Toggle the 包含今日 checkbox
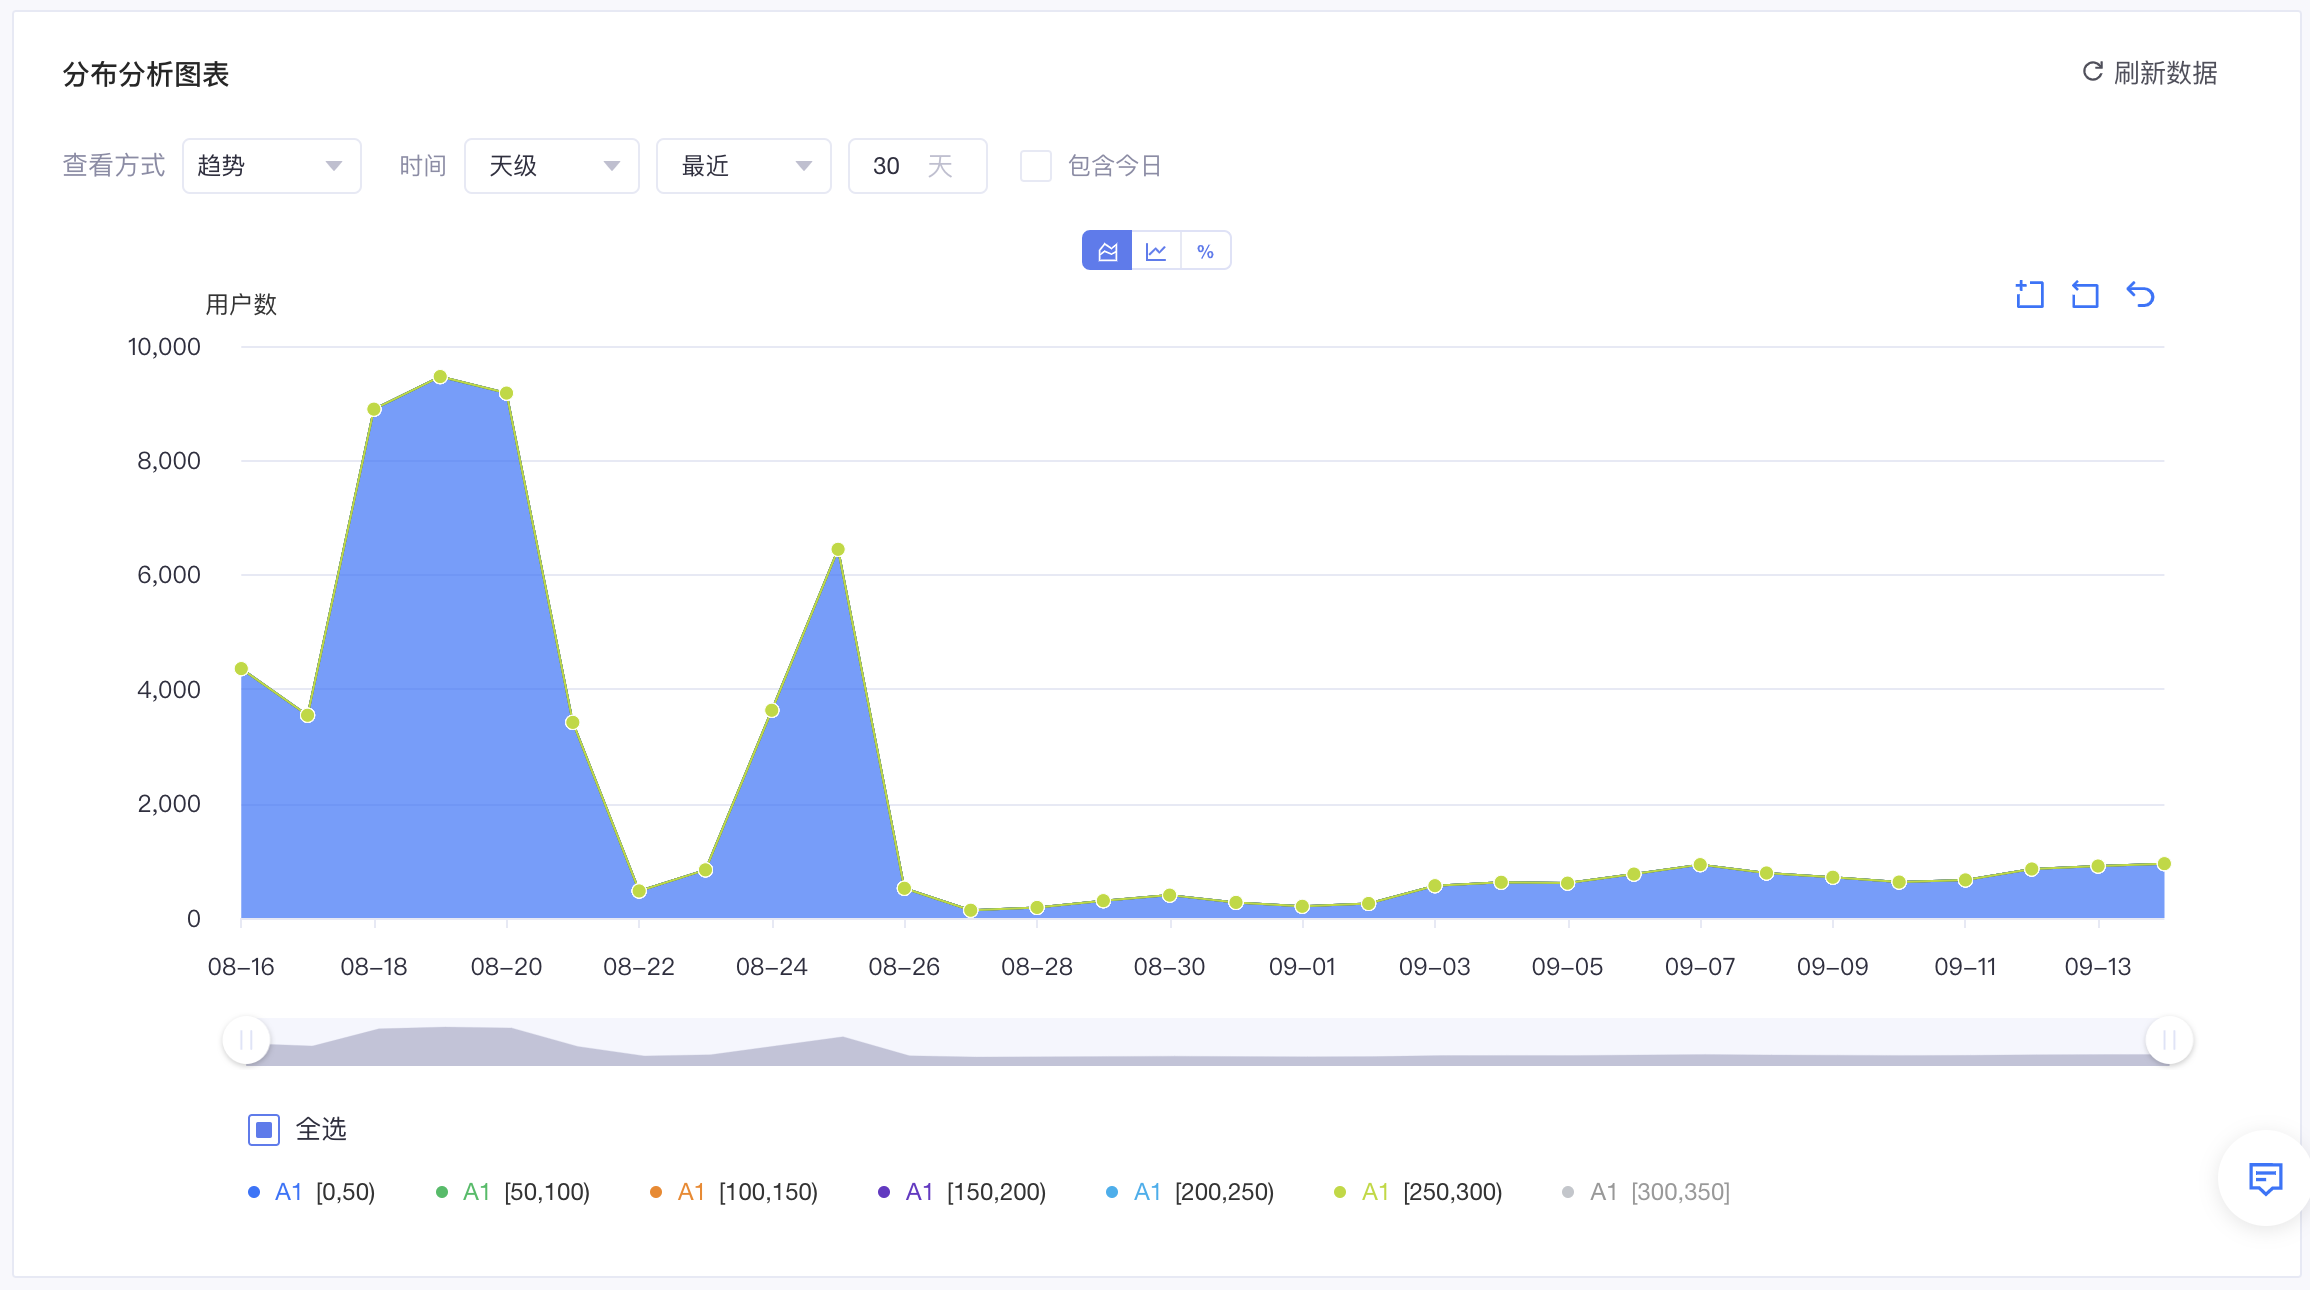This screenshot has width=2310, height=1290. [1036, 166]
